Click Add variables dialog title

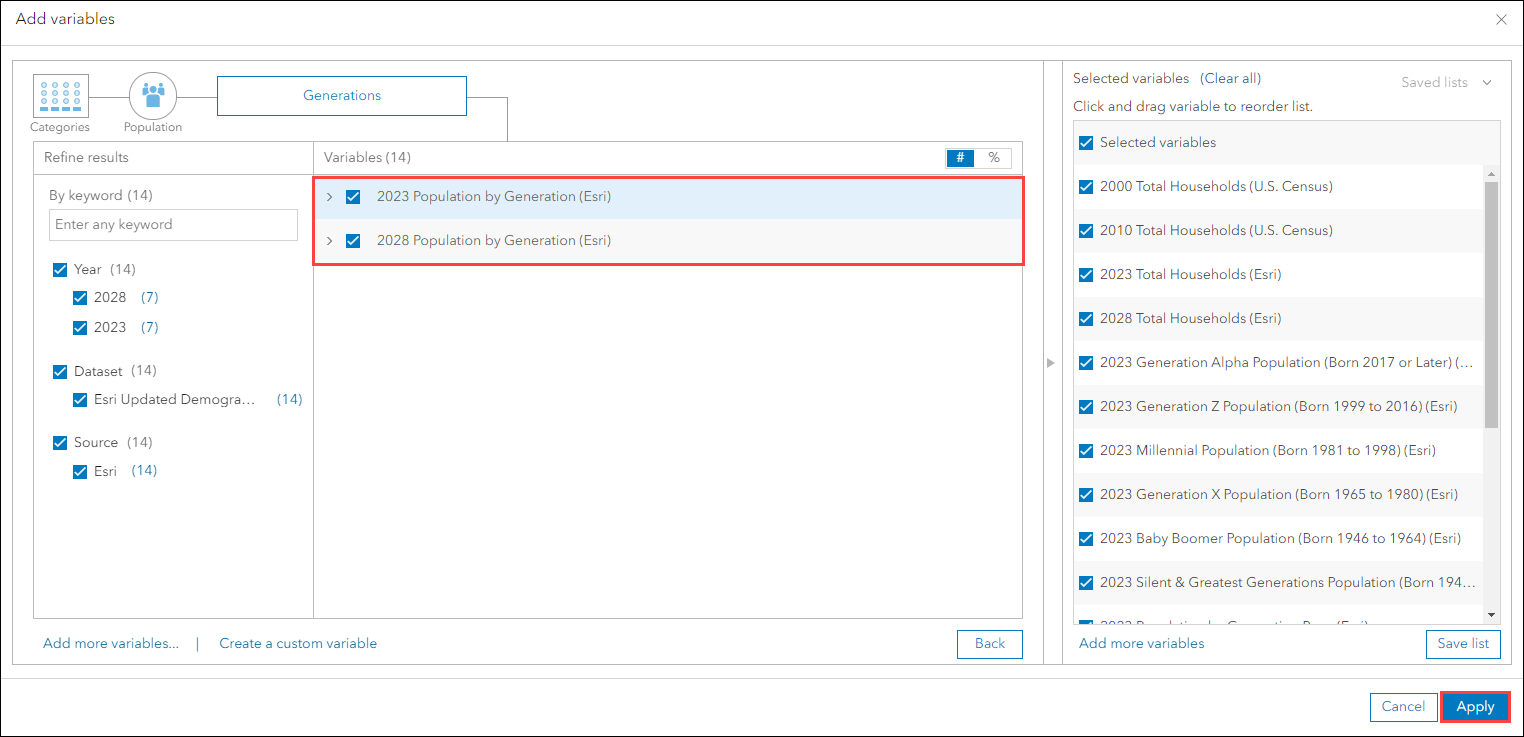(65, 19)
